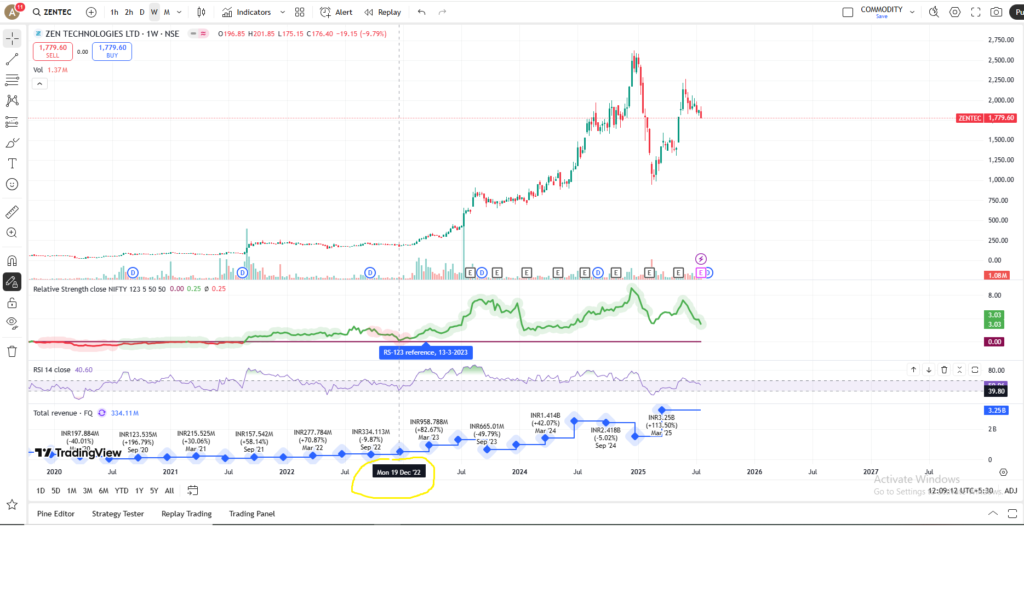Enter fullscreen mode

pos(976,12)
